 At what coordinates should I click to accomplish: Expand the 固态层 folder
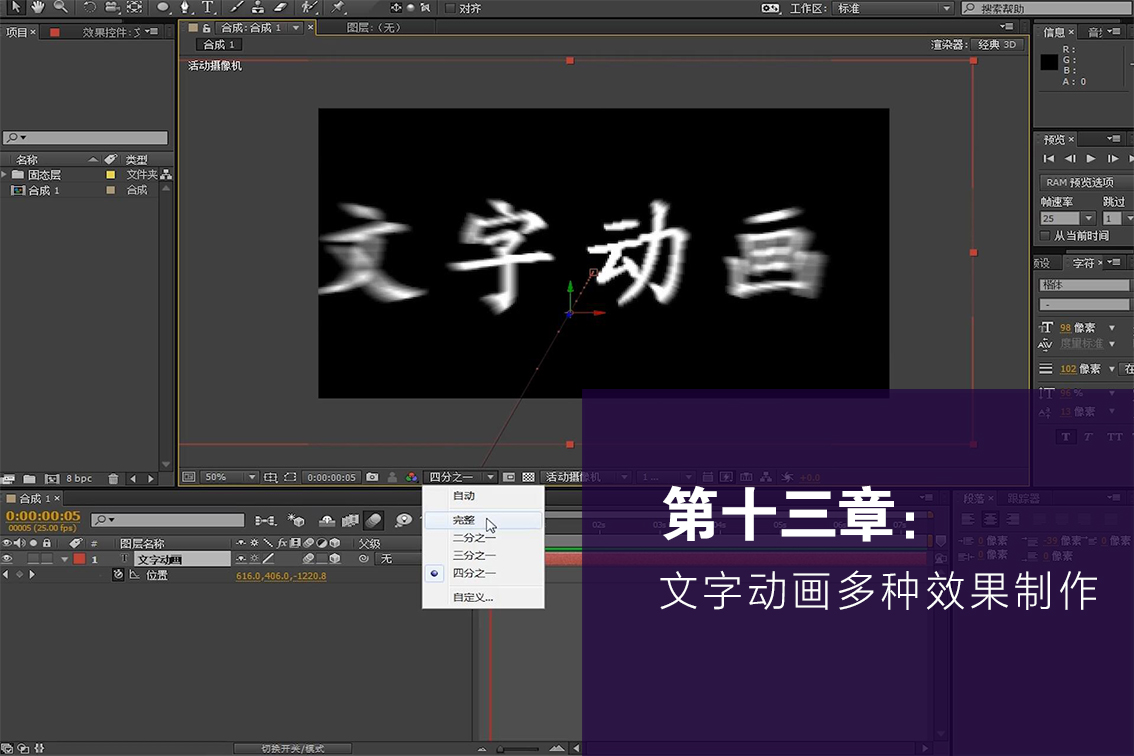4,174
